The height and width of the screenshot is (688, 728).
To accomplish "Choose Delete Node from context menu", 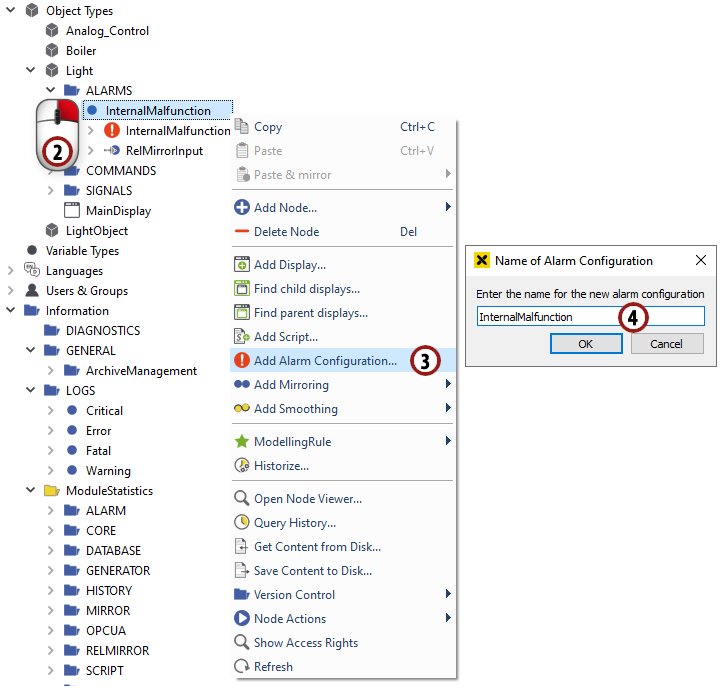I will (286, 232).
